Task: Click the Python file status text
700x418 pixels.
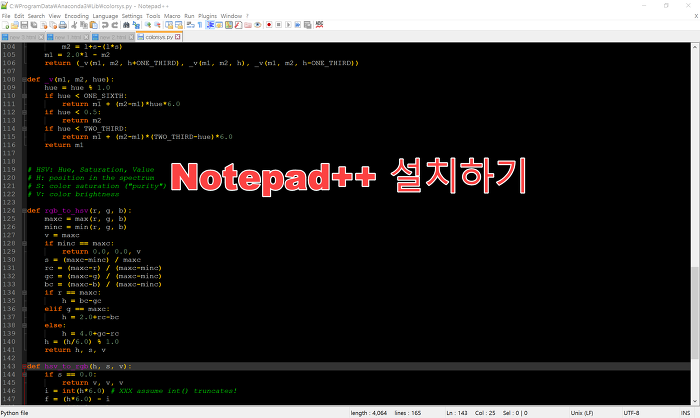Action: (14, 413)
